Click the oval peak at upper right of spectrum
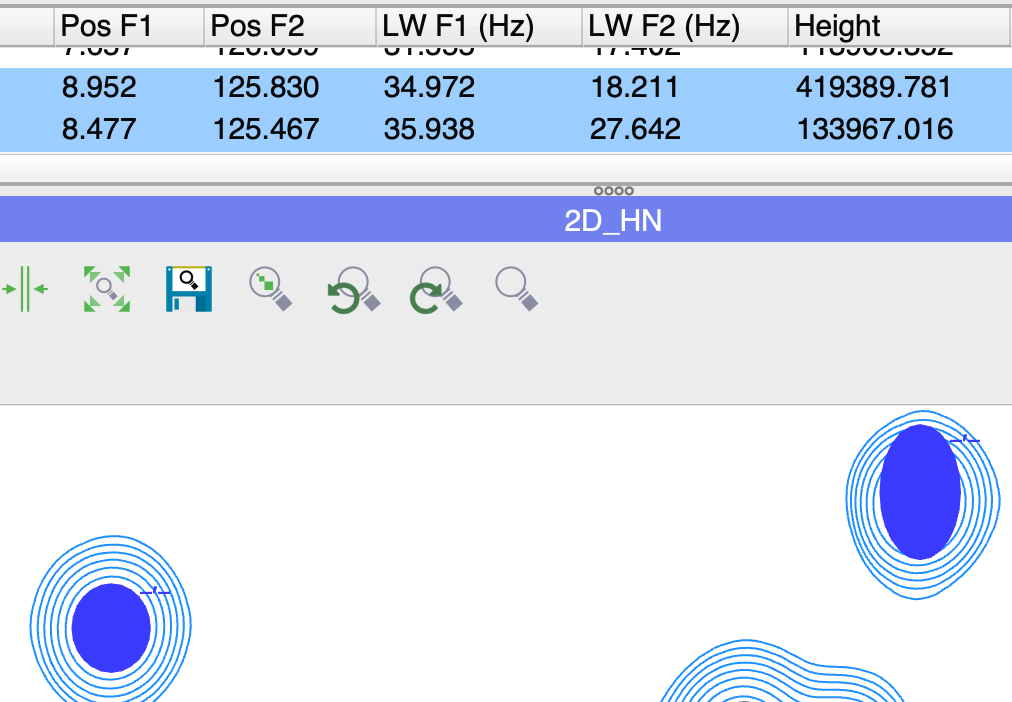The height and width of the screenshot is (702, 1012). point(920,492)
